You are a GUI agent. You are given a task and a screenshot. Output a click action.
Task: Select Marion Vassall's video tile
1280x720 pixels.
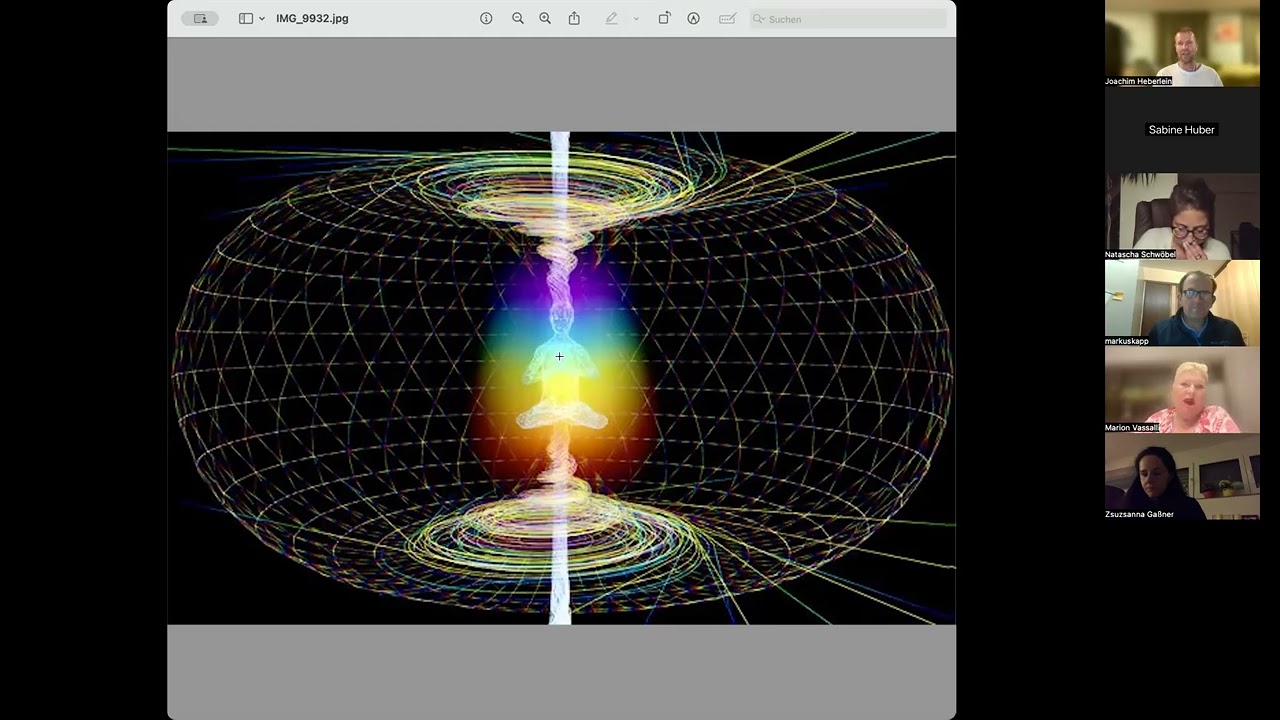[x=1182, y=390]
